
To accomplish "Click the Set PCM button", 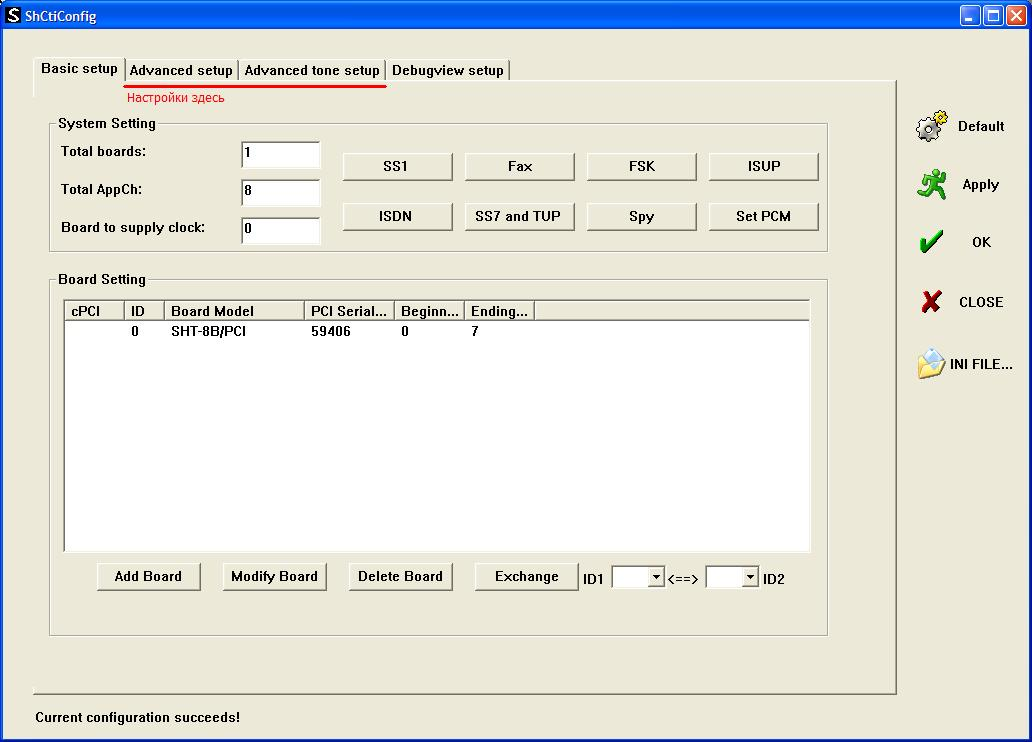I will click(x=763, y=216).
